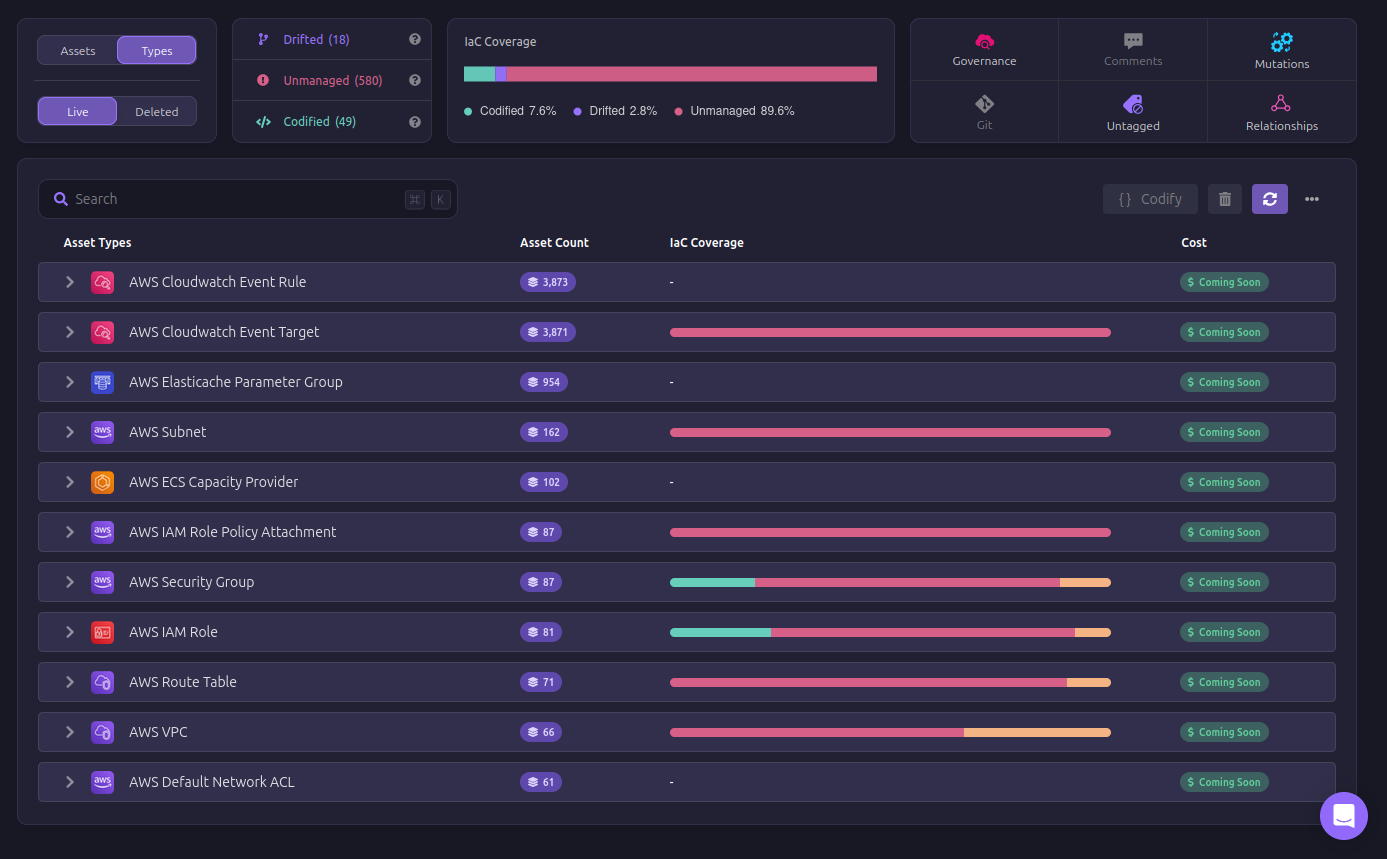
Task: Click the AWS VPC icon
Action: pos(102,732)
